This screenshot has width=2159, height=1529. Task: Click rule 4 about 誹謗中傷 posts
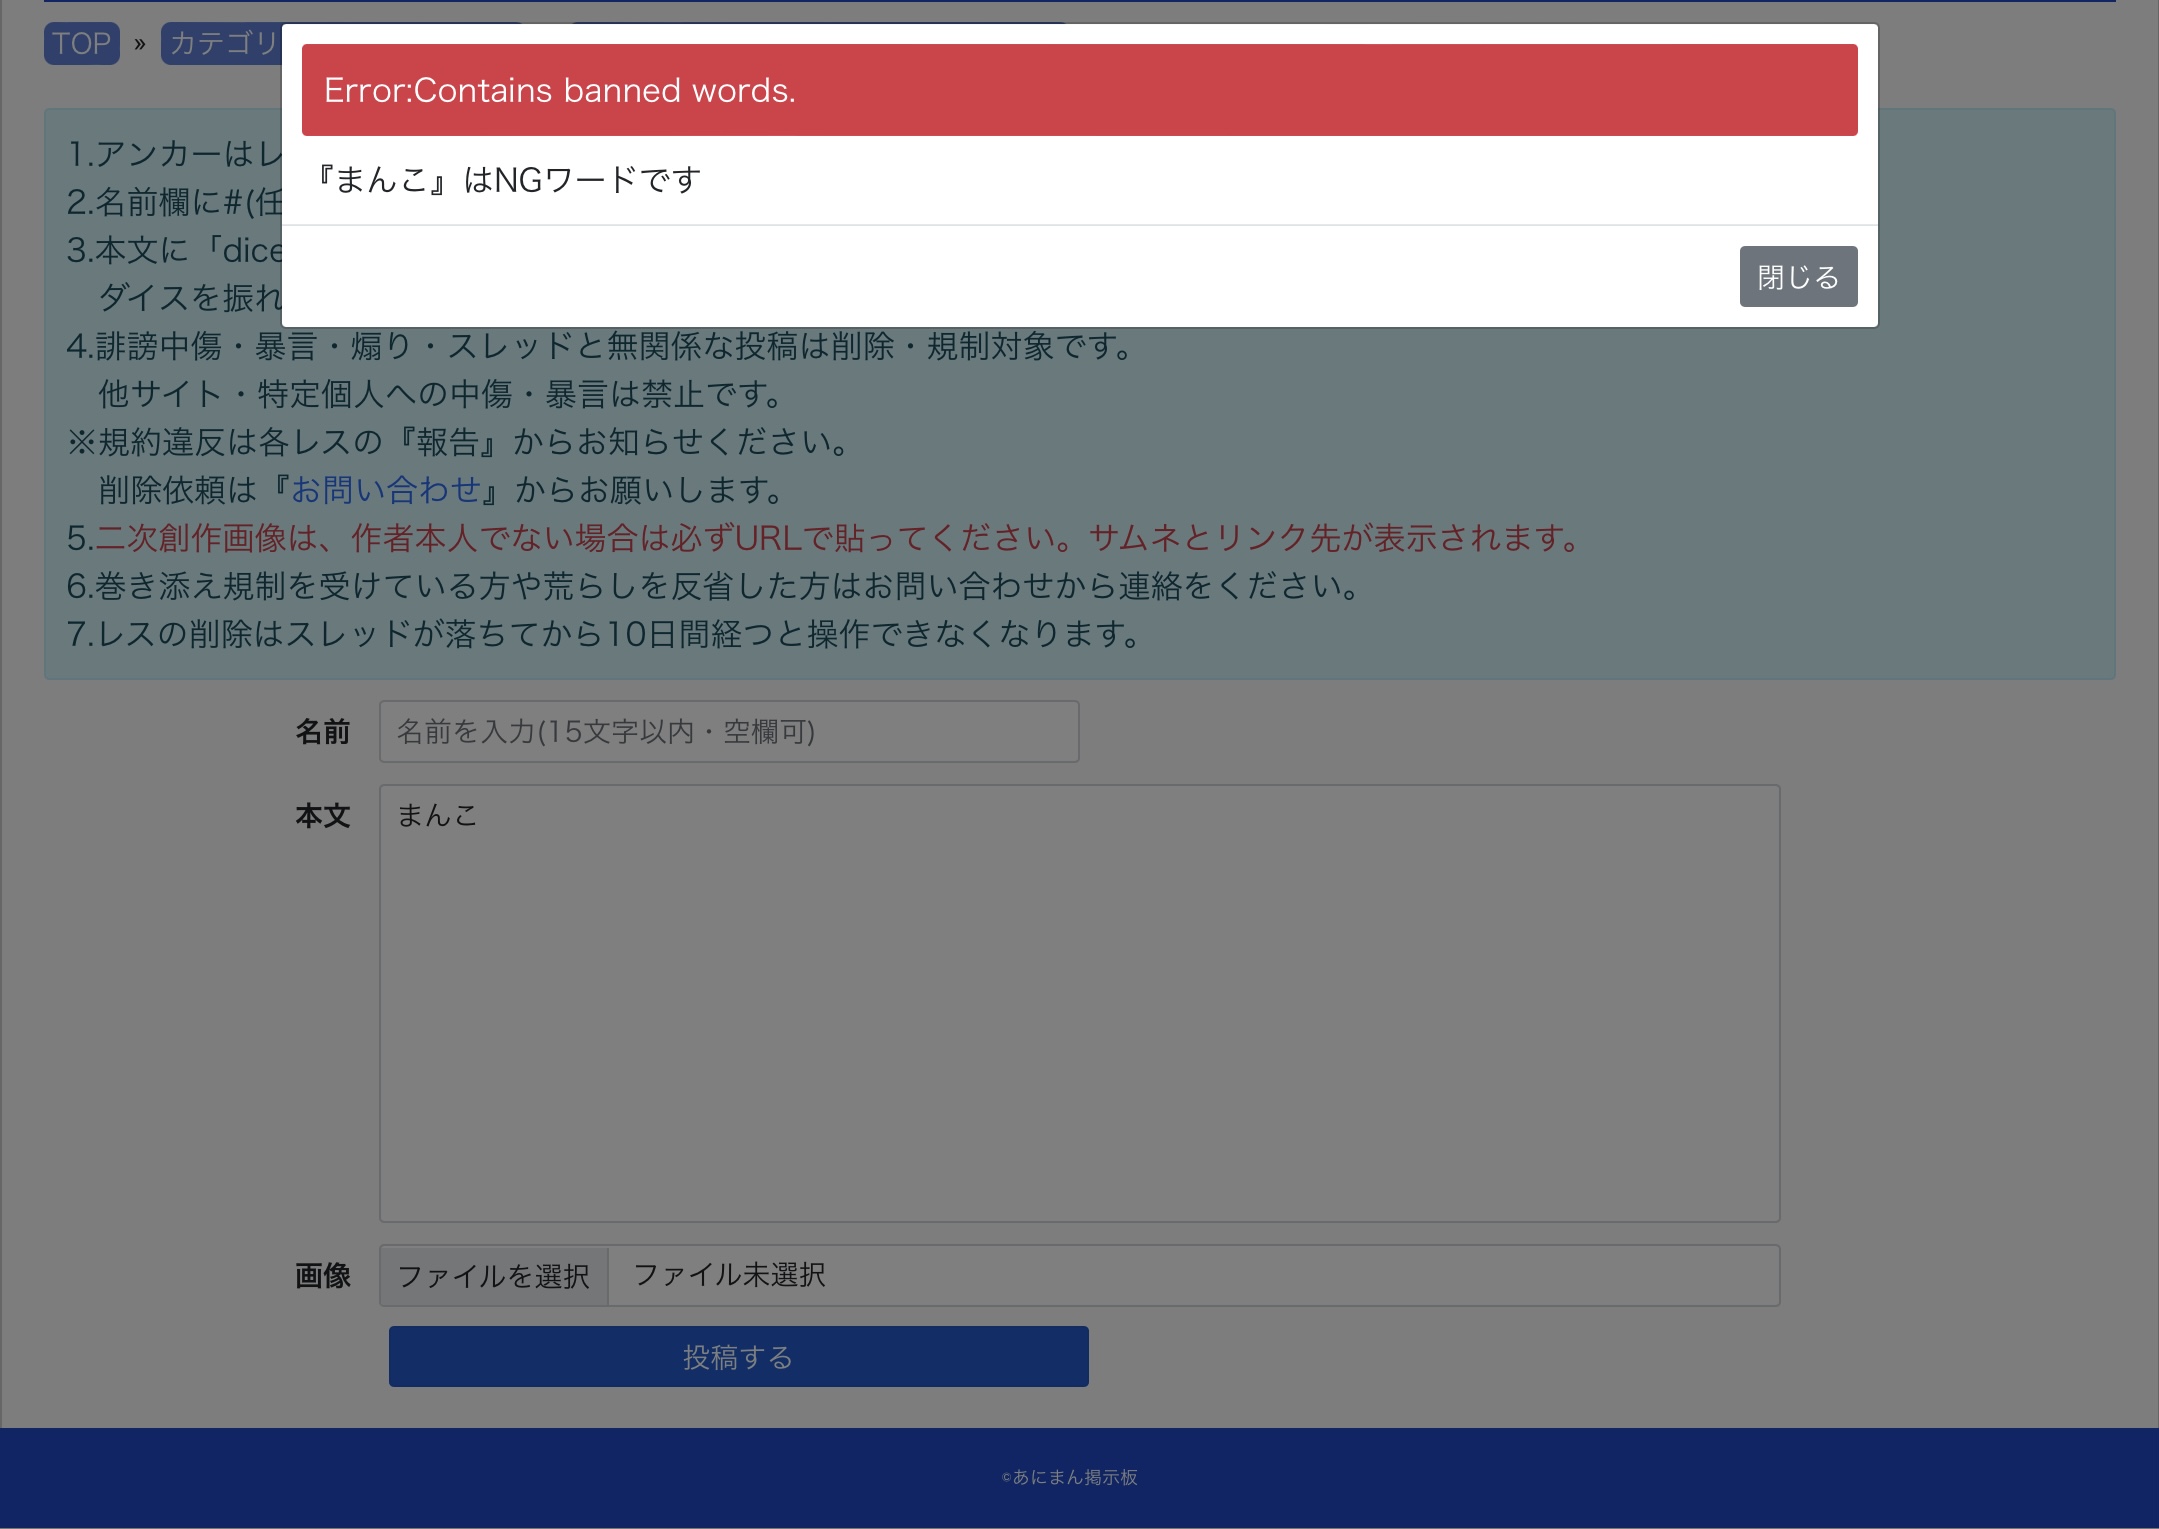pos(600,346)
